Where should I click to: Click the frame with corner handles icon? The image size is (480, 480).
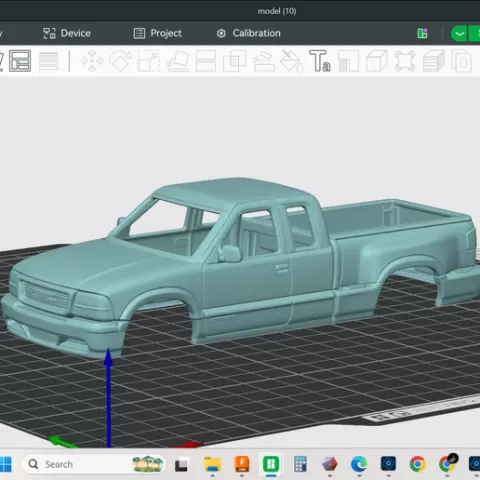click(405, 61)
